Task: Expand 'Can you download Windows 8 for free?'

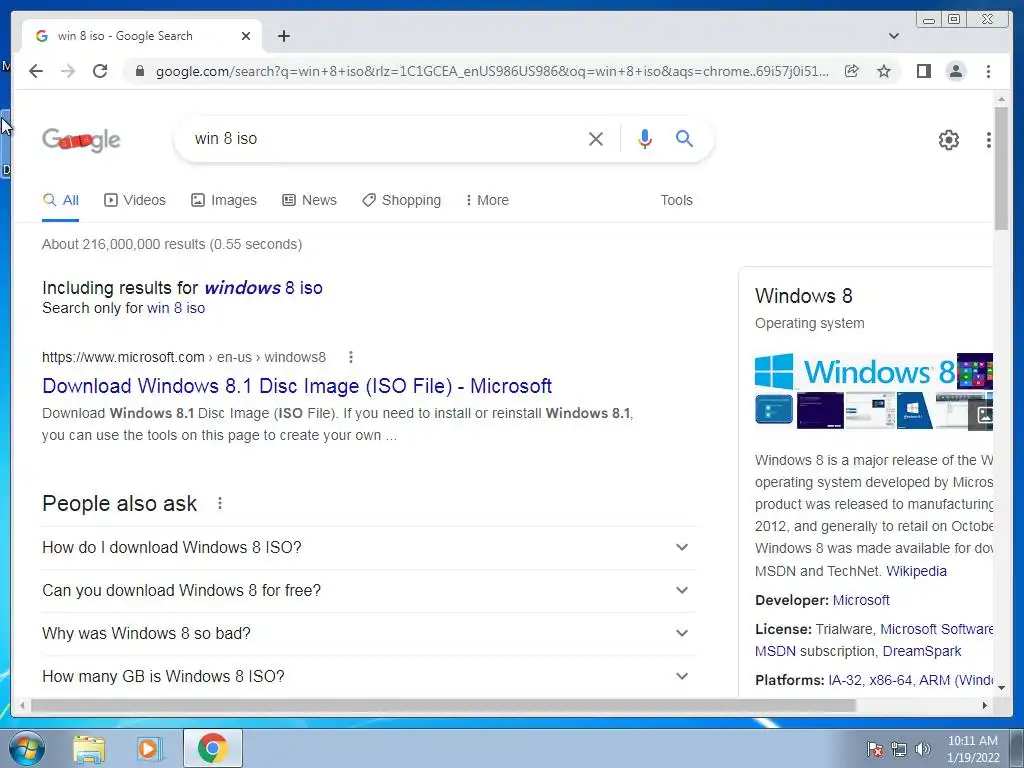Action: [368, 590]
